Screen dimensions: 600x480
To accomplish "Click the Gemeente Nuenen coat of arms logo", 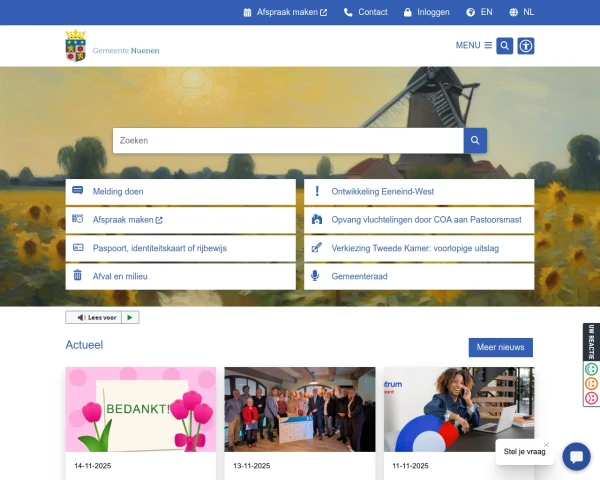I will click(x=75, y=46).
